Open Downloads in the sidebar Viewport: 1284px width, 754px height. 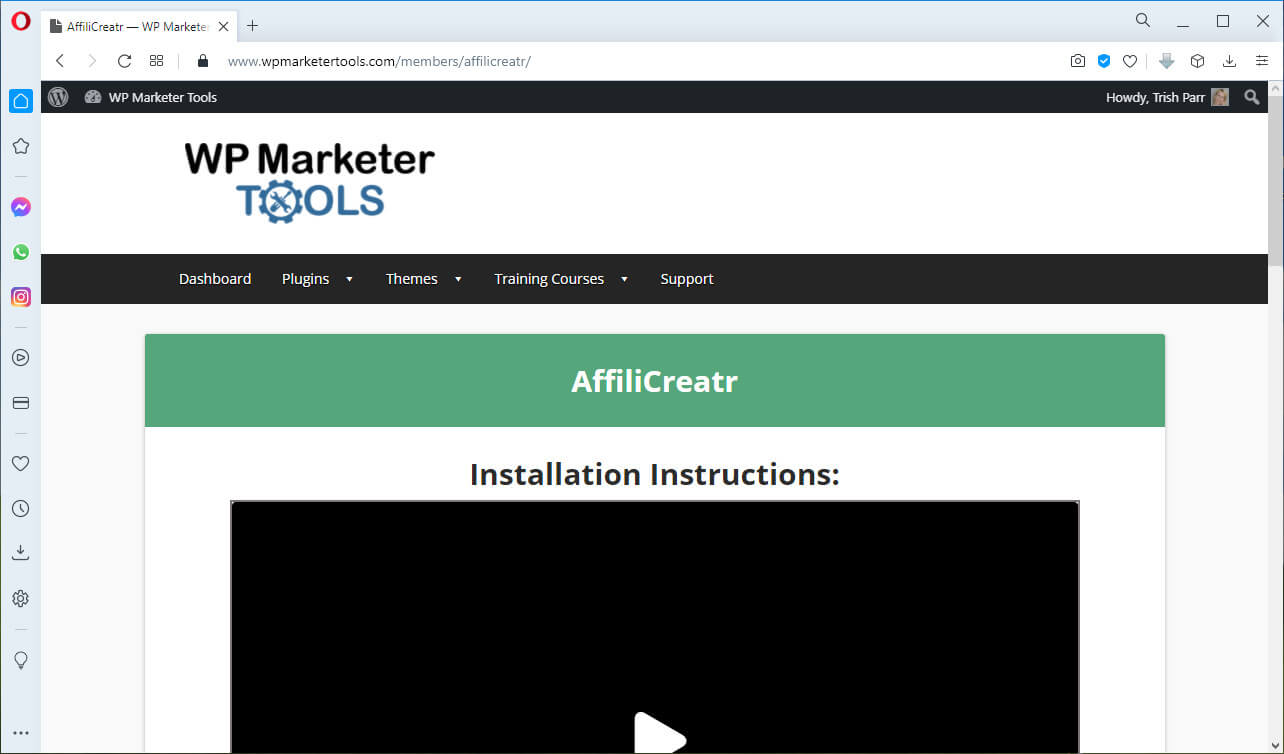point(20,553)
